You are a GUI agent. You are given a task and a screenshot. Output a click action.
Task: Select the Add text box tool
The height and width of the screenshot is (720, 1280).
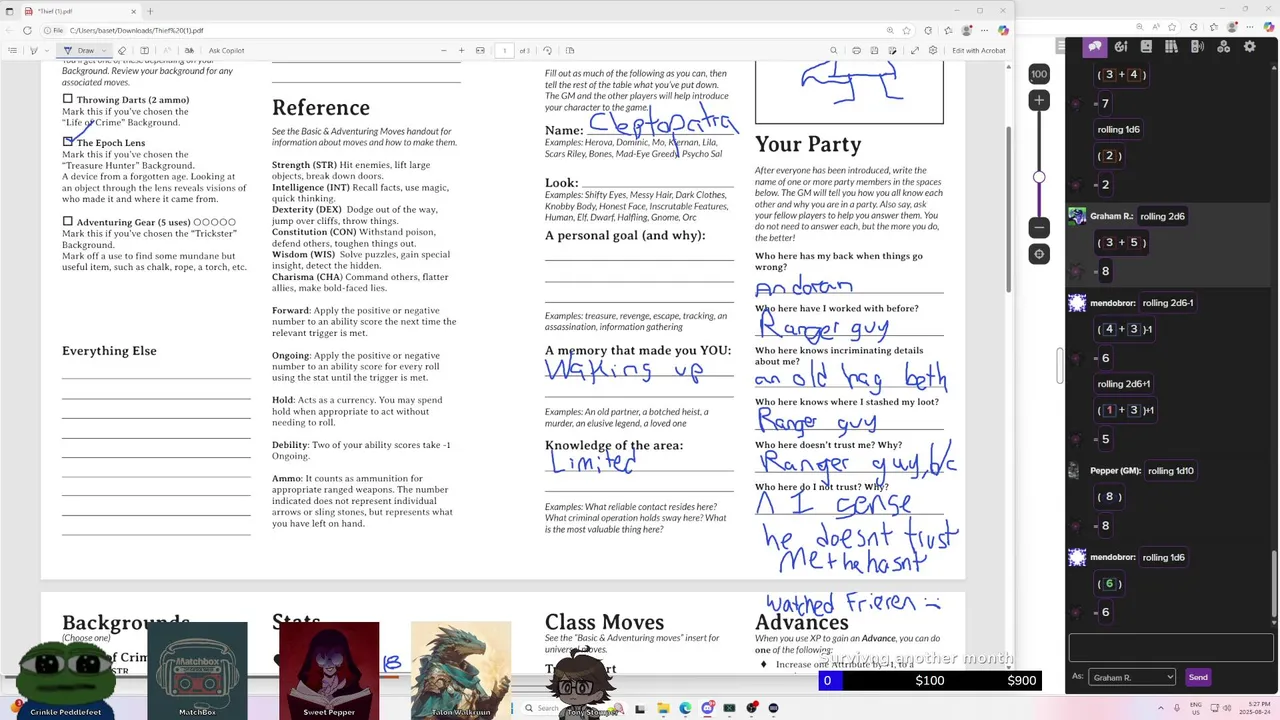point(144,50)
